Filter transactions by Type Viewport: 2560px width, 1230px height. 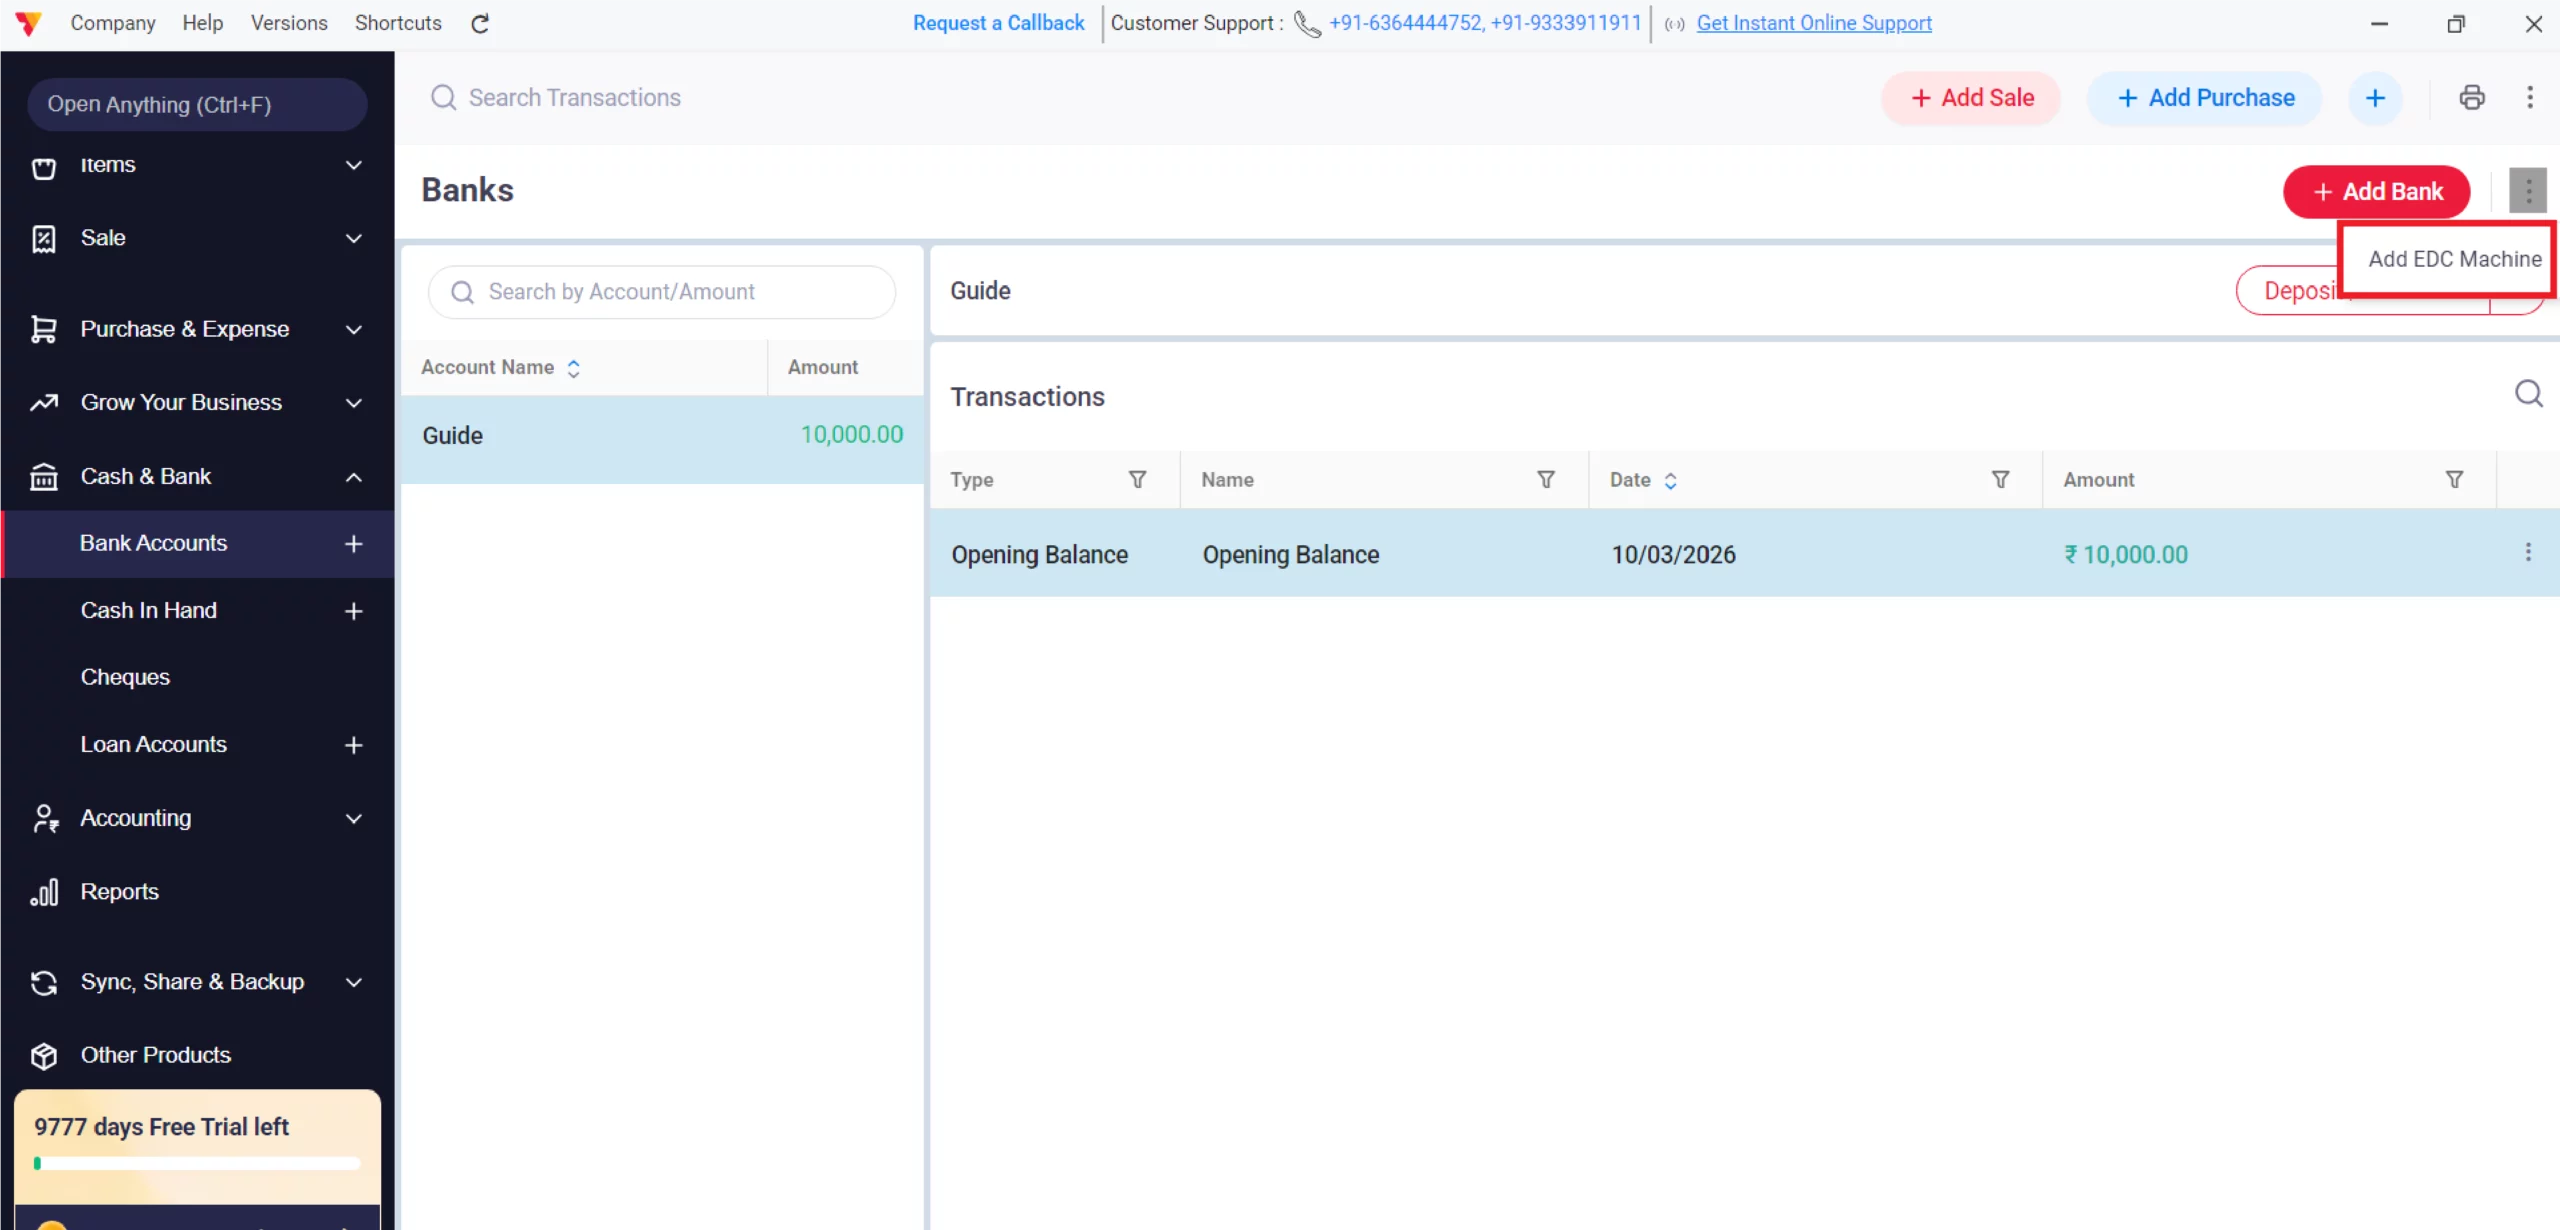pos(1137,480)
